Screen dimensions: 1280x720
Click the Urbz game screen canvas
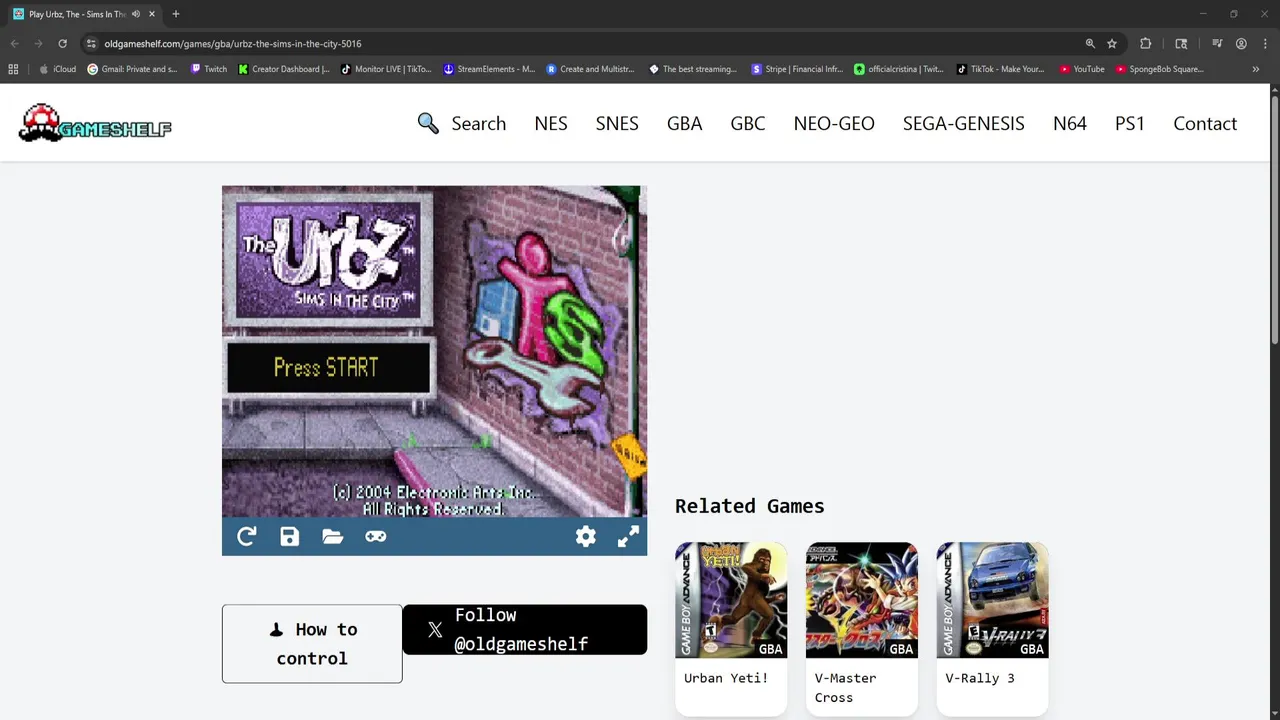click(x=434, y=351)
